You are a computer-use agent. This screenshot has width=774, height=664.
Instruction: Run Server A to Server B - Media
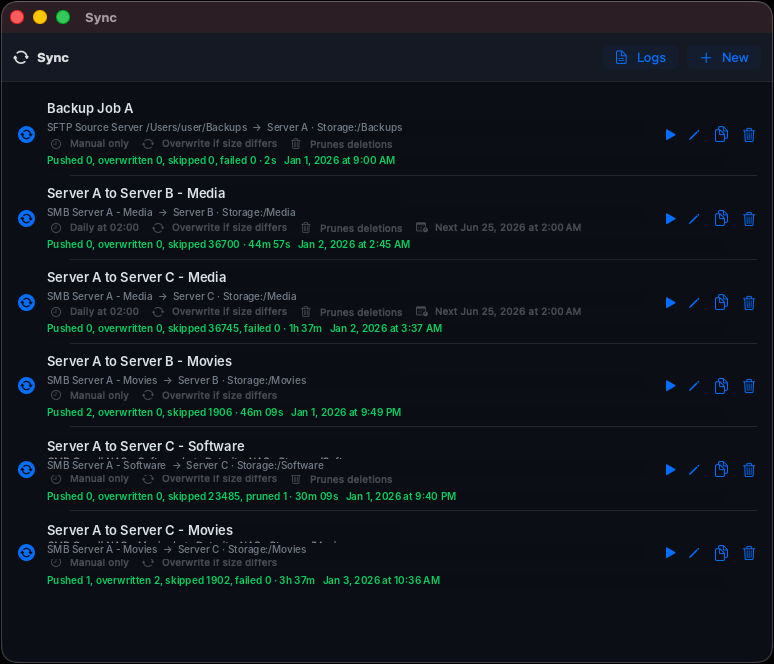click(670, 219)
